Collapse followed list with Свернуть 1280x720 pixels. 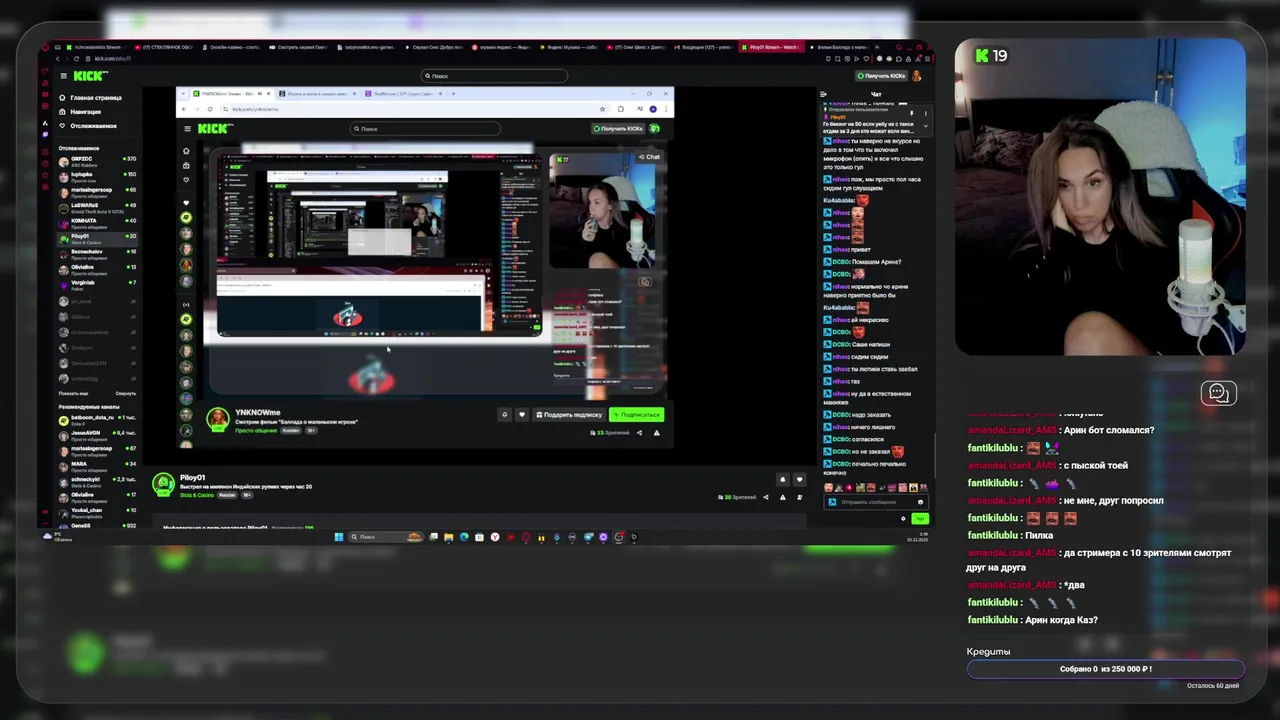126,393
